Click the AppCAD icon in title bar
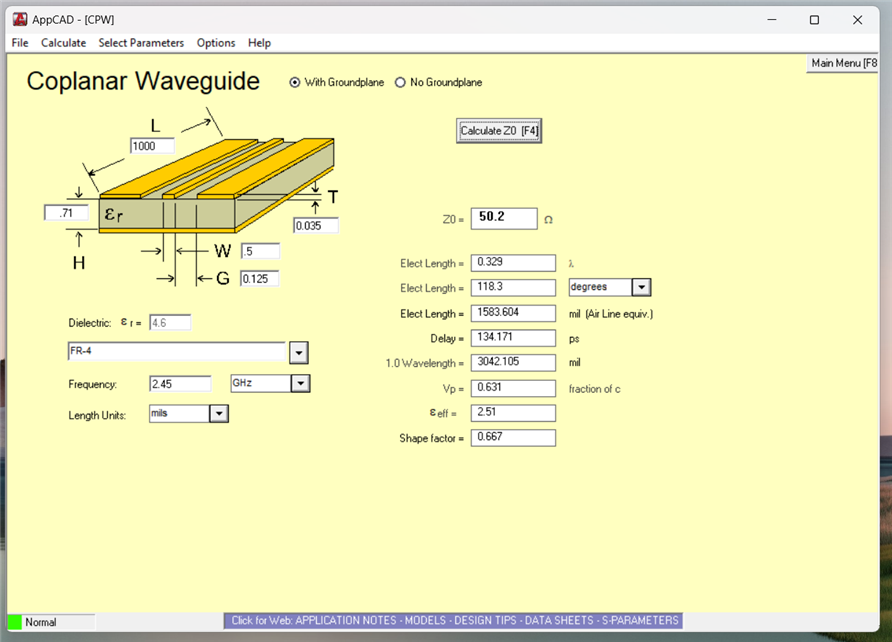The image size is (892, 642). coord(18,20)
